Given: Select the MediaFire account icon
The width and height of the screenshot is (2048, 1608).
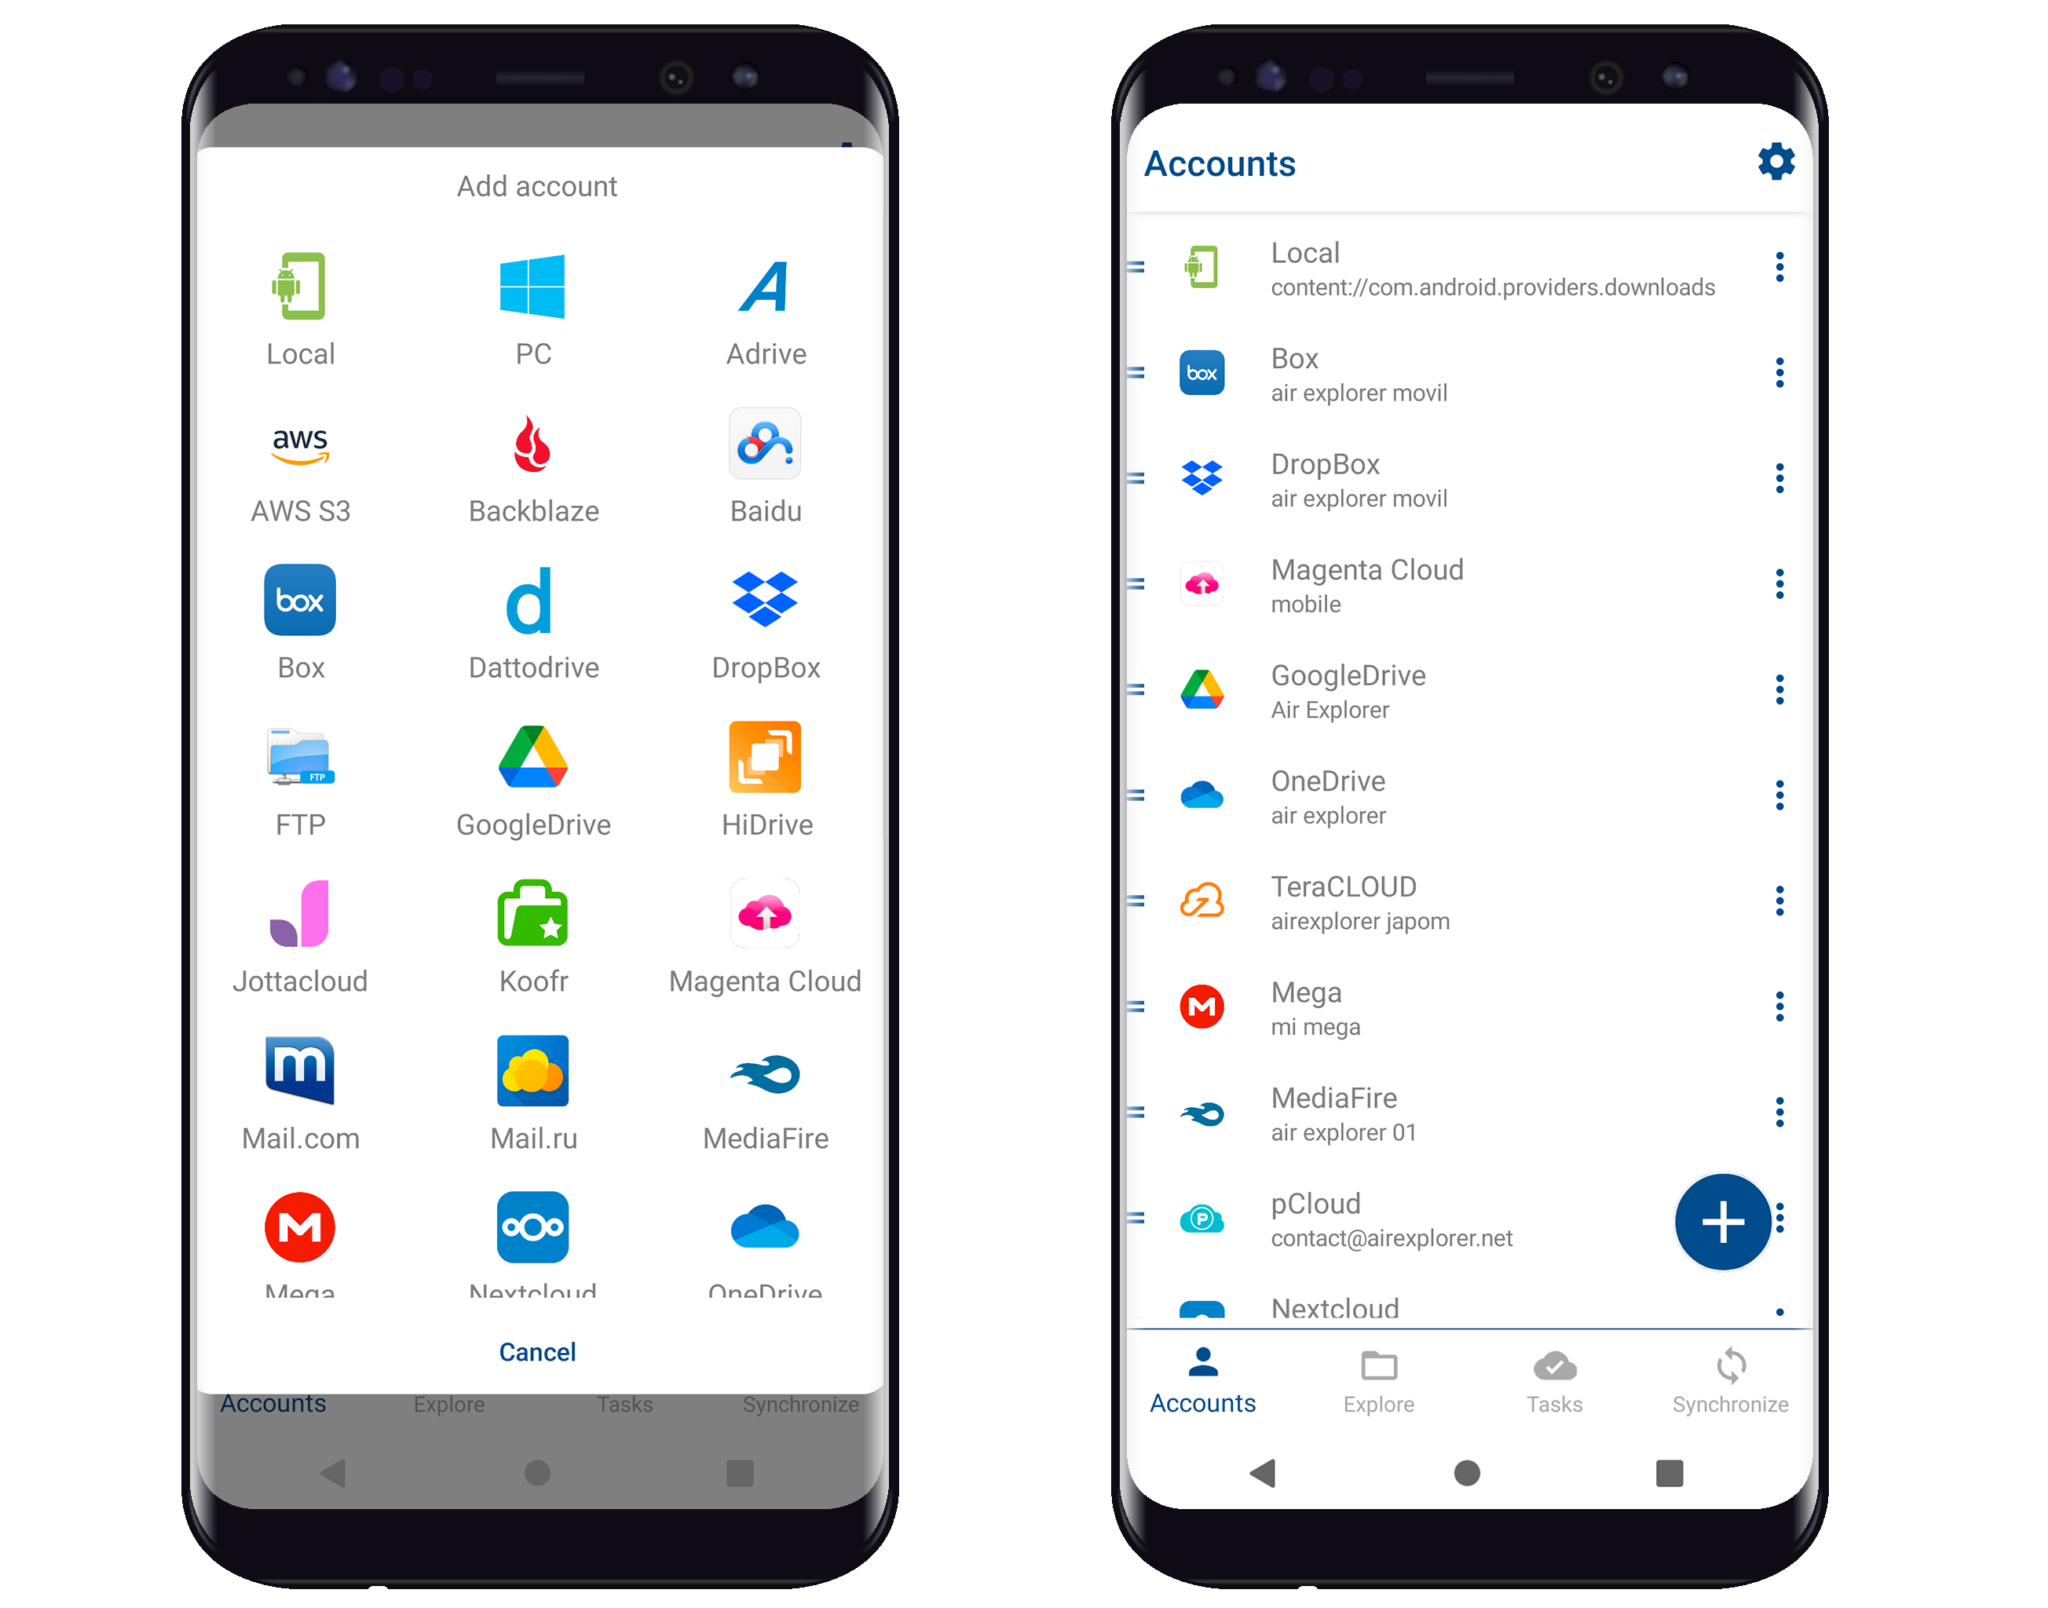Looking at the screenshot, I should click(x=1209, y=1116).
